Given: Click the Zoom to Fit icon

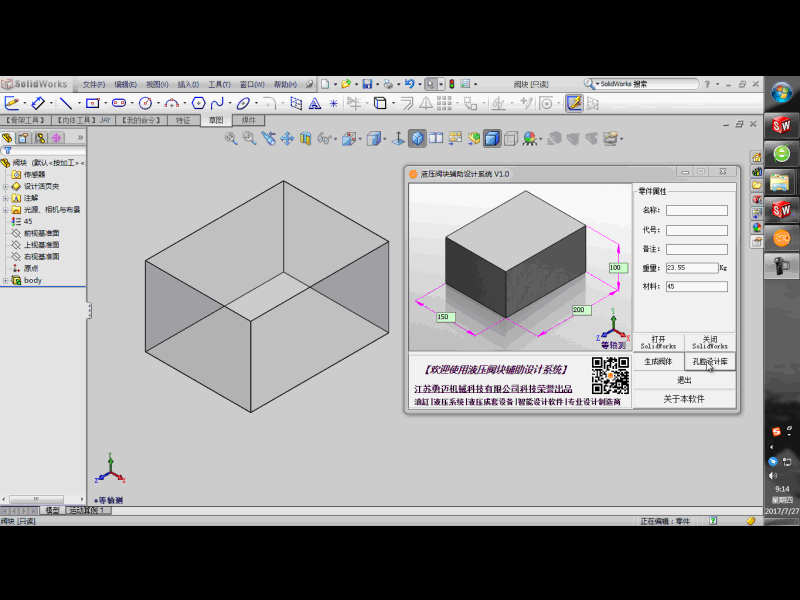Looking at the screenshot, I should (x=231, y=138).
